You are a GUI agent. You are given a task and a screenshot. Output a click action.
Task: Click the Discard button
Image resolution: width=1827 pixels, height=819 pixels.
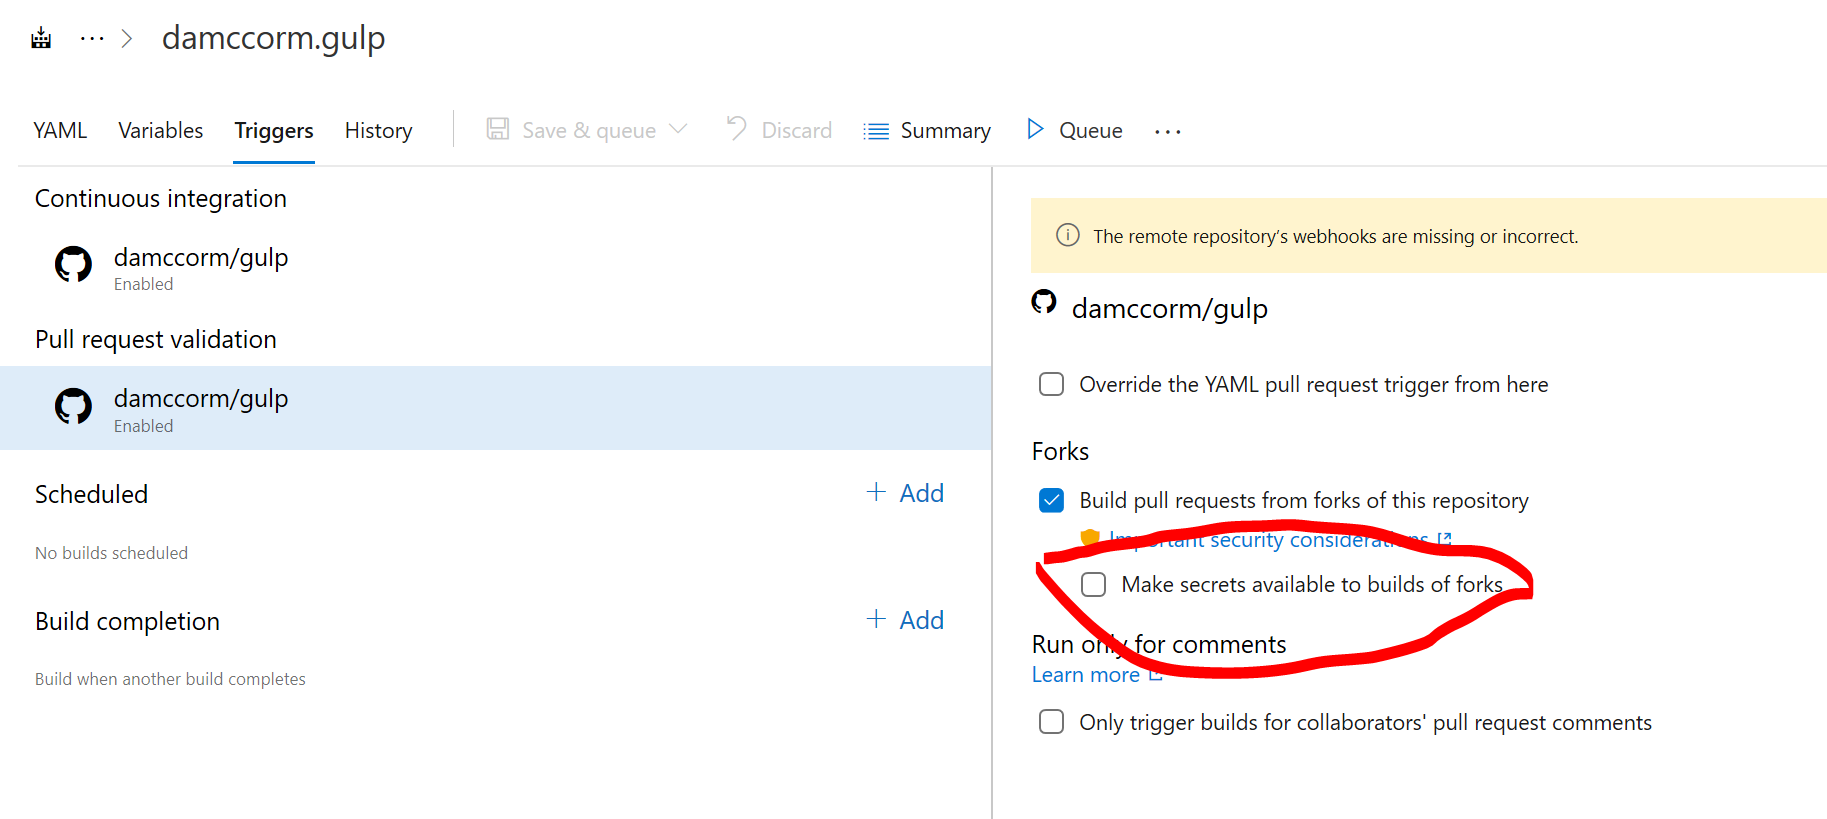click(779, 130)
